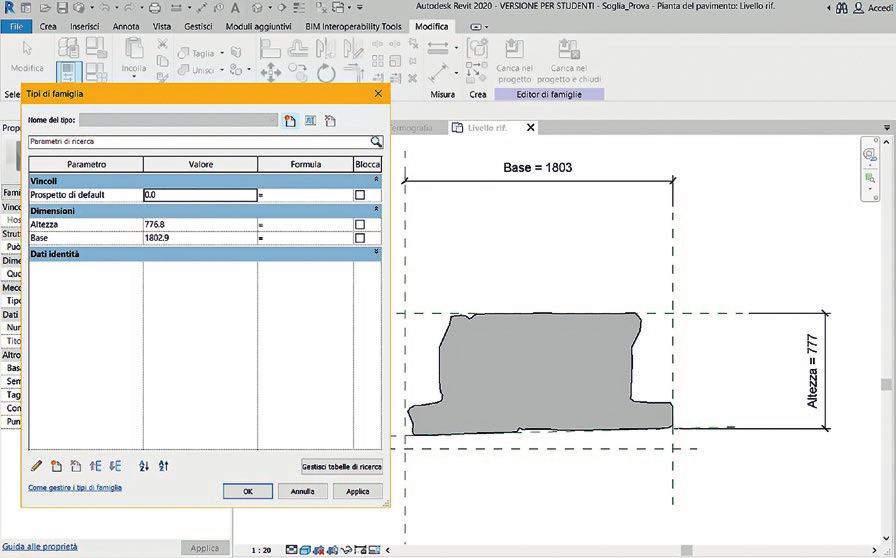Click the Rename Type icon beside Nome del tipo
896x558 pixels.
tap(310, 121)
